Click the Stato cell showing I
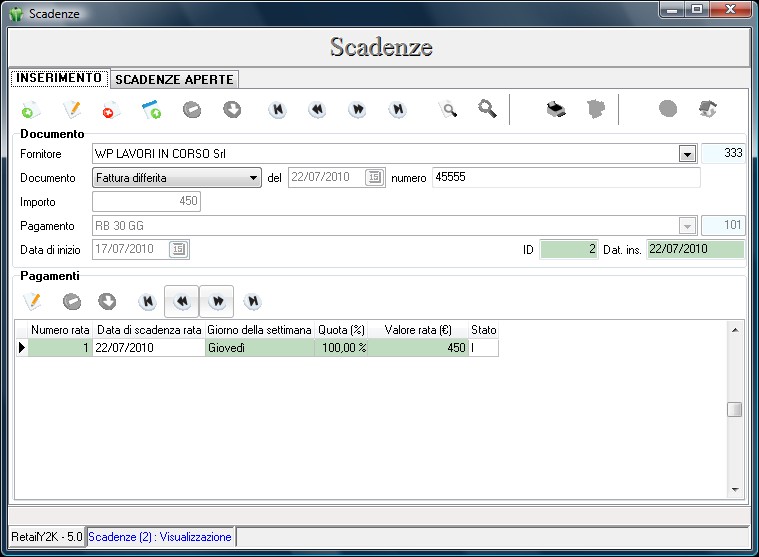 tap(484, 347)
